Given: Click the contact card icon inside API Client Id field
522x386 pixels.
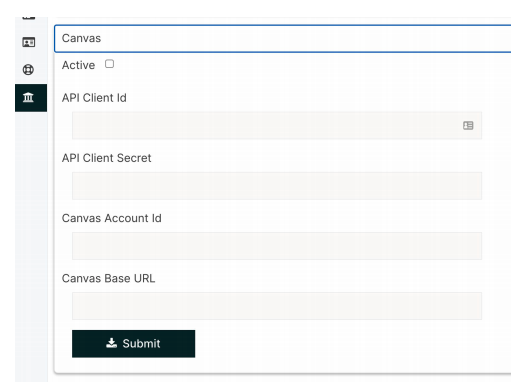Looking at the screenshot, I should [468, 125].
